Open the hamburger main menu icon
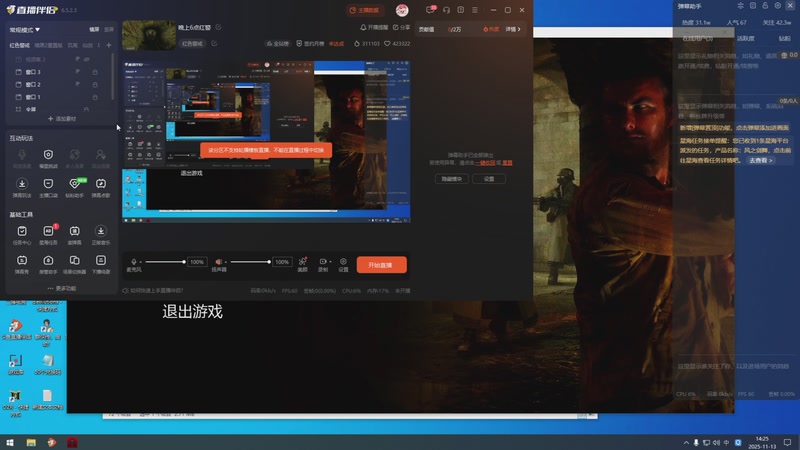 pyautogui.click(x=475, y=10)
